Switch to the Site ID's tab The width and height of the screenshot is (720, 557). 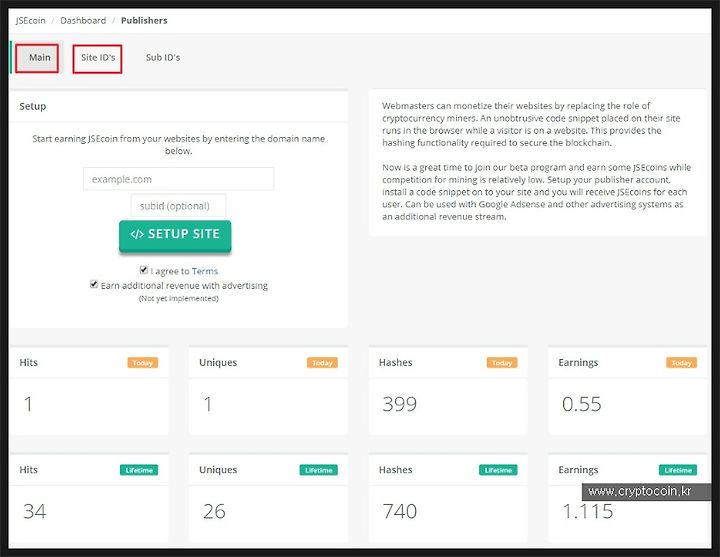click(x=97, y=58)
